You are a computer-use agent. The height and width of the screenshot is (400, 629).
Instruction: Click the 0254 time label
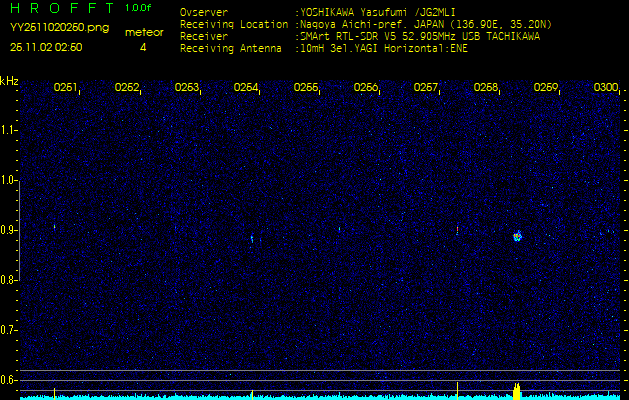(246, 87)
